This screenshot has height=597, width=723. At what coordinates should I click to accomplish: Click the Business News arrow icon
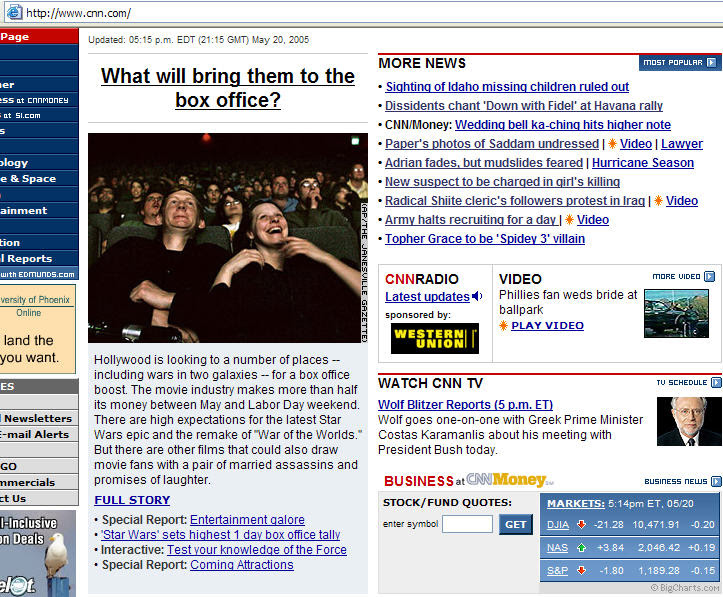[x=716, y=481]
